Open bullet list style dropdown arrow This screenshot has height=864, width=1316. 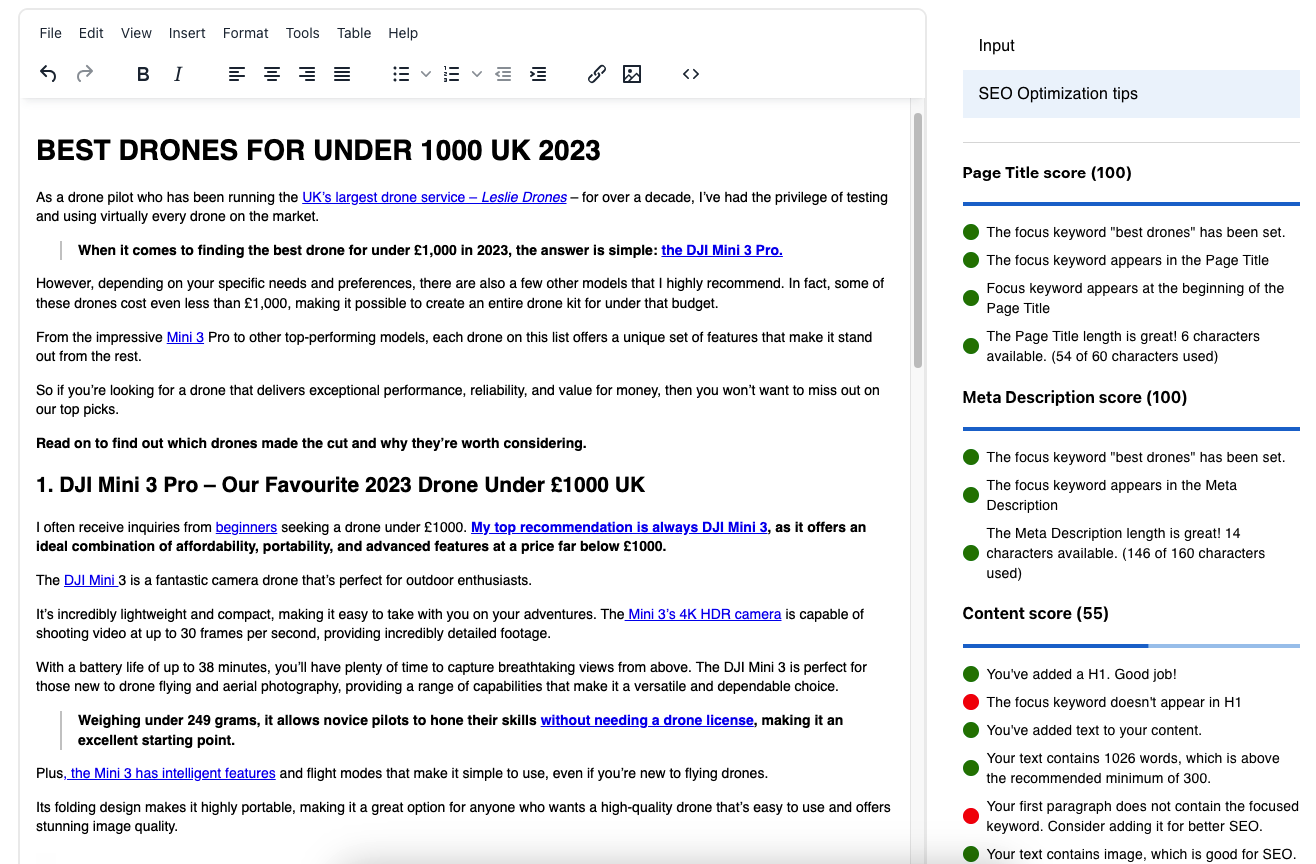tap(425, 74)
